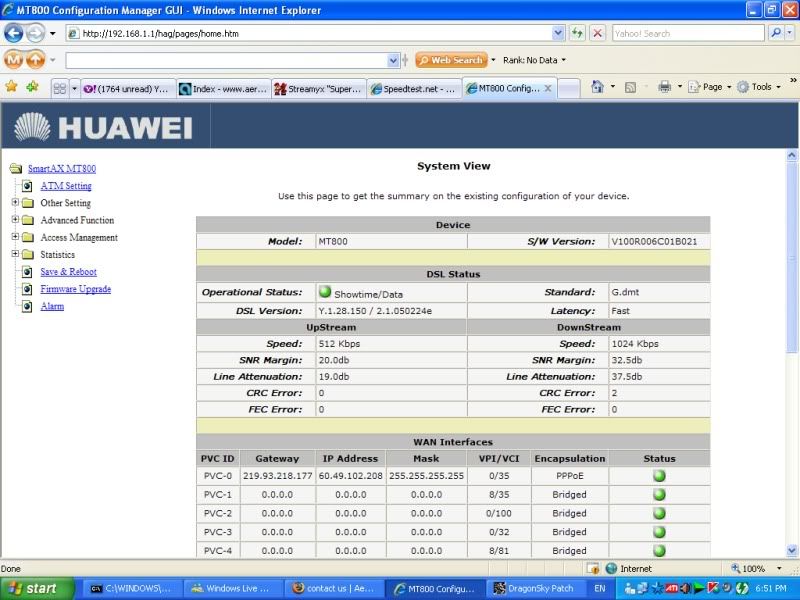
Task: Switch to the Streamyx tab
Action: click(319, 88)
